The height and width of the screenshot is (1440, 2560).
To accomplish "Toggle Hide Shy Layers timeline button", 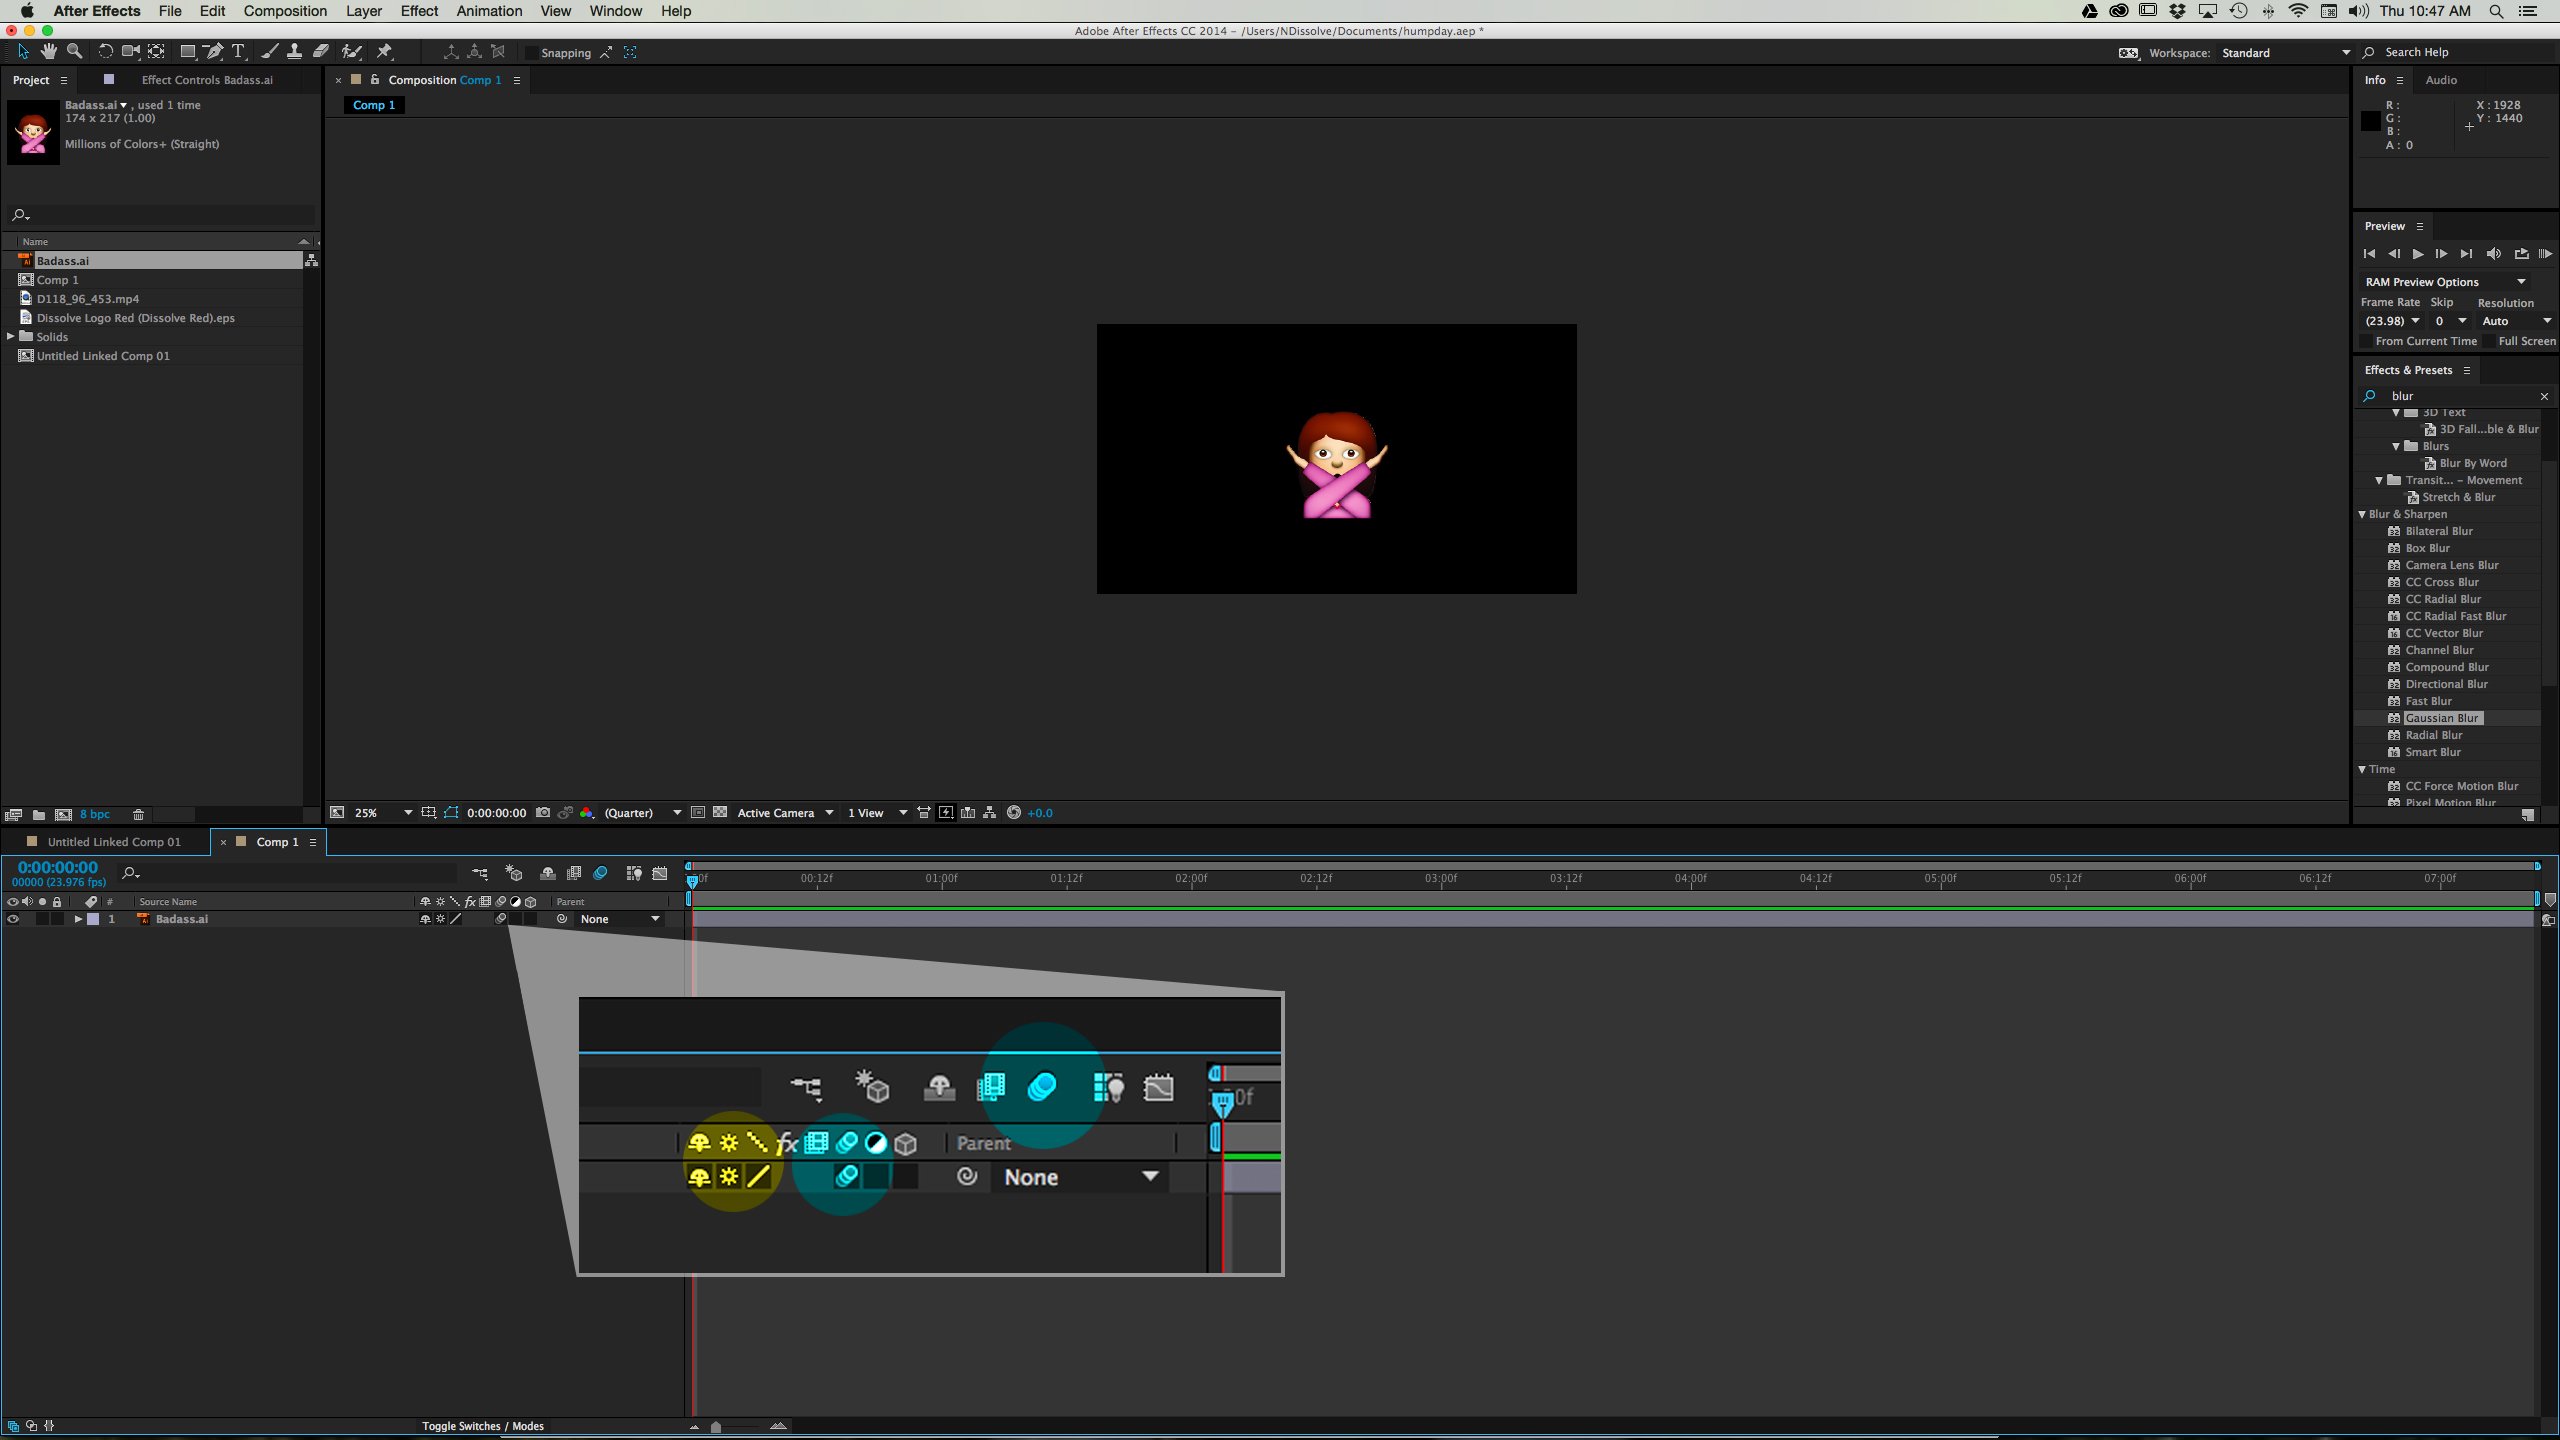I will (x=547, y=873).
